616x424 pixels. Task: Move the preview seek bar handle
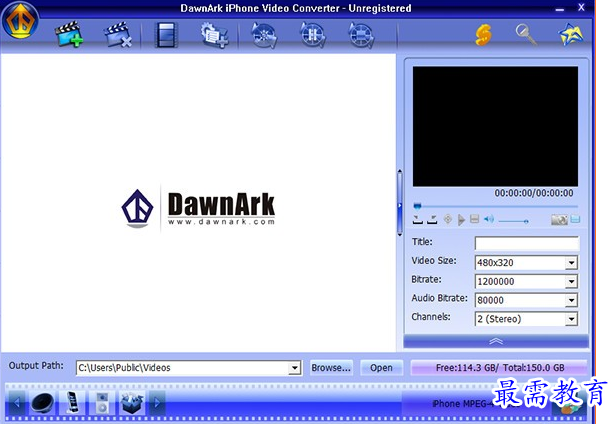click(417, 206)
